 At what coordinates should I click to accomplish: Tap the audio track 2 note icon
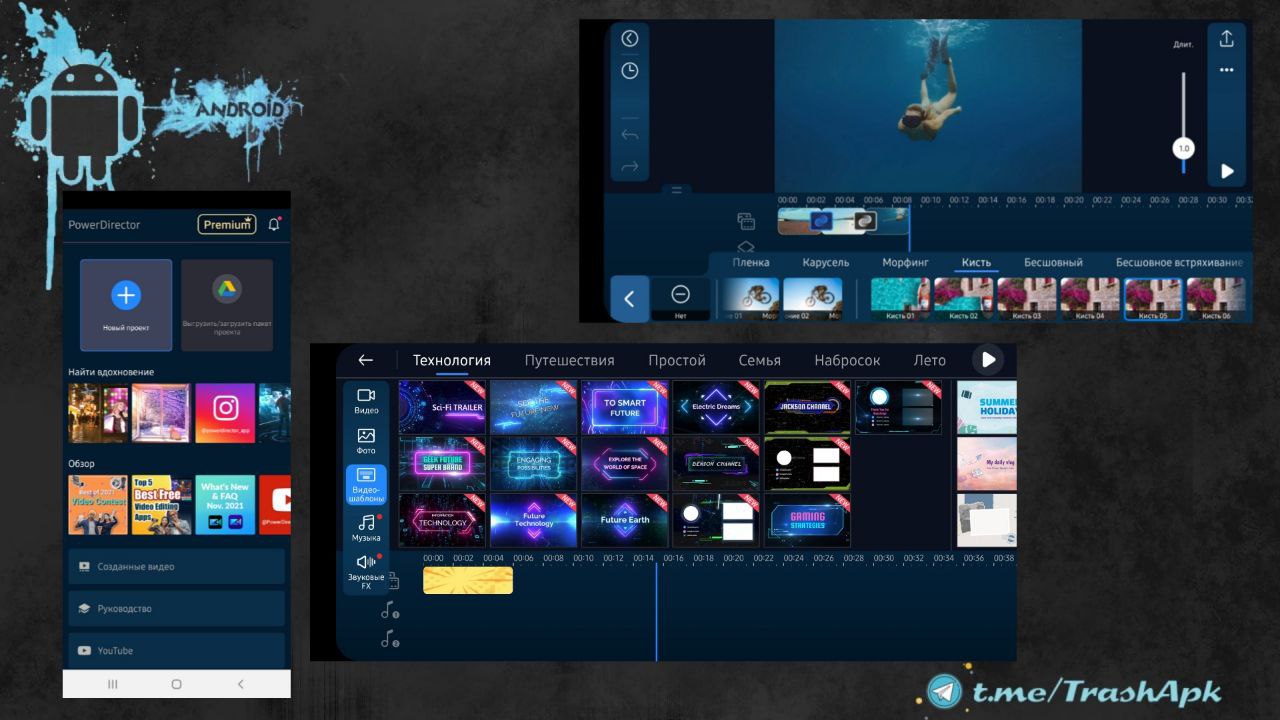390,639
